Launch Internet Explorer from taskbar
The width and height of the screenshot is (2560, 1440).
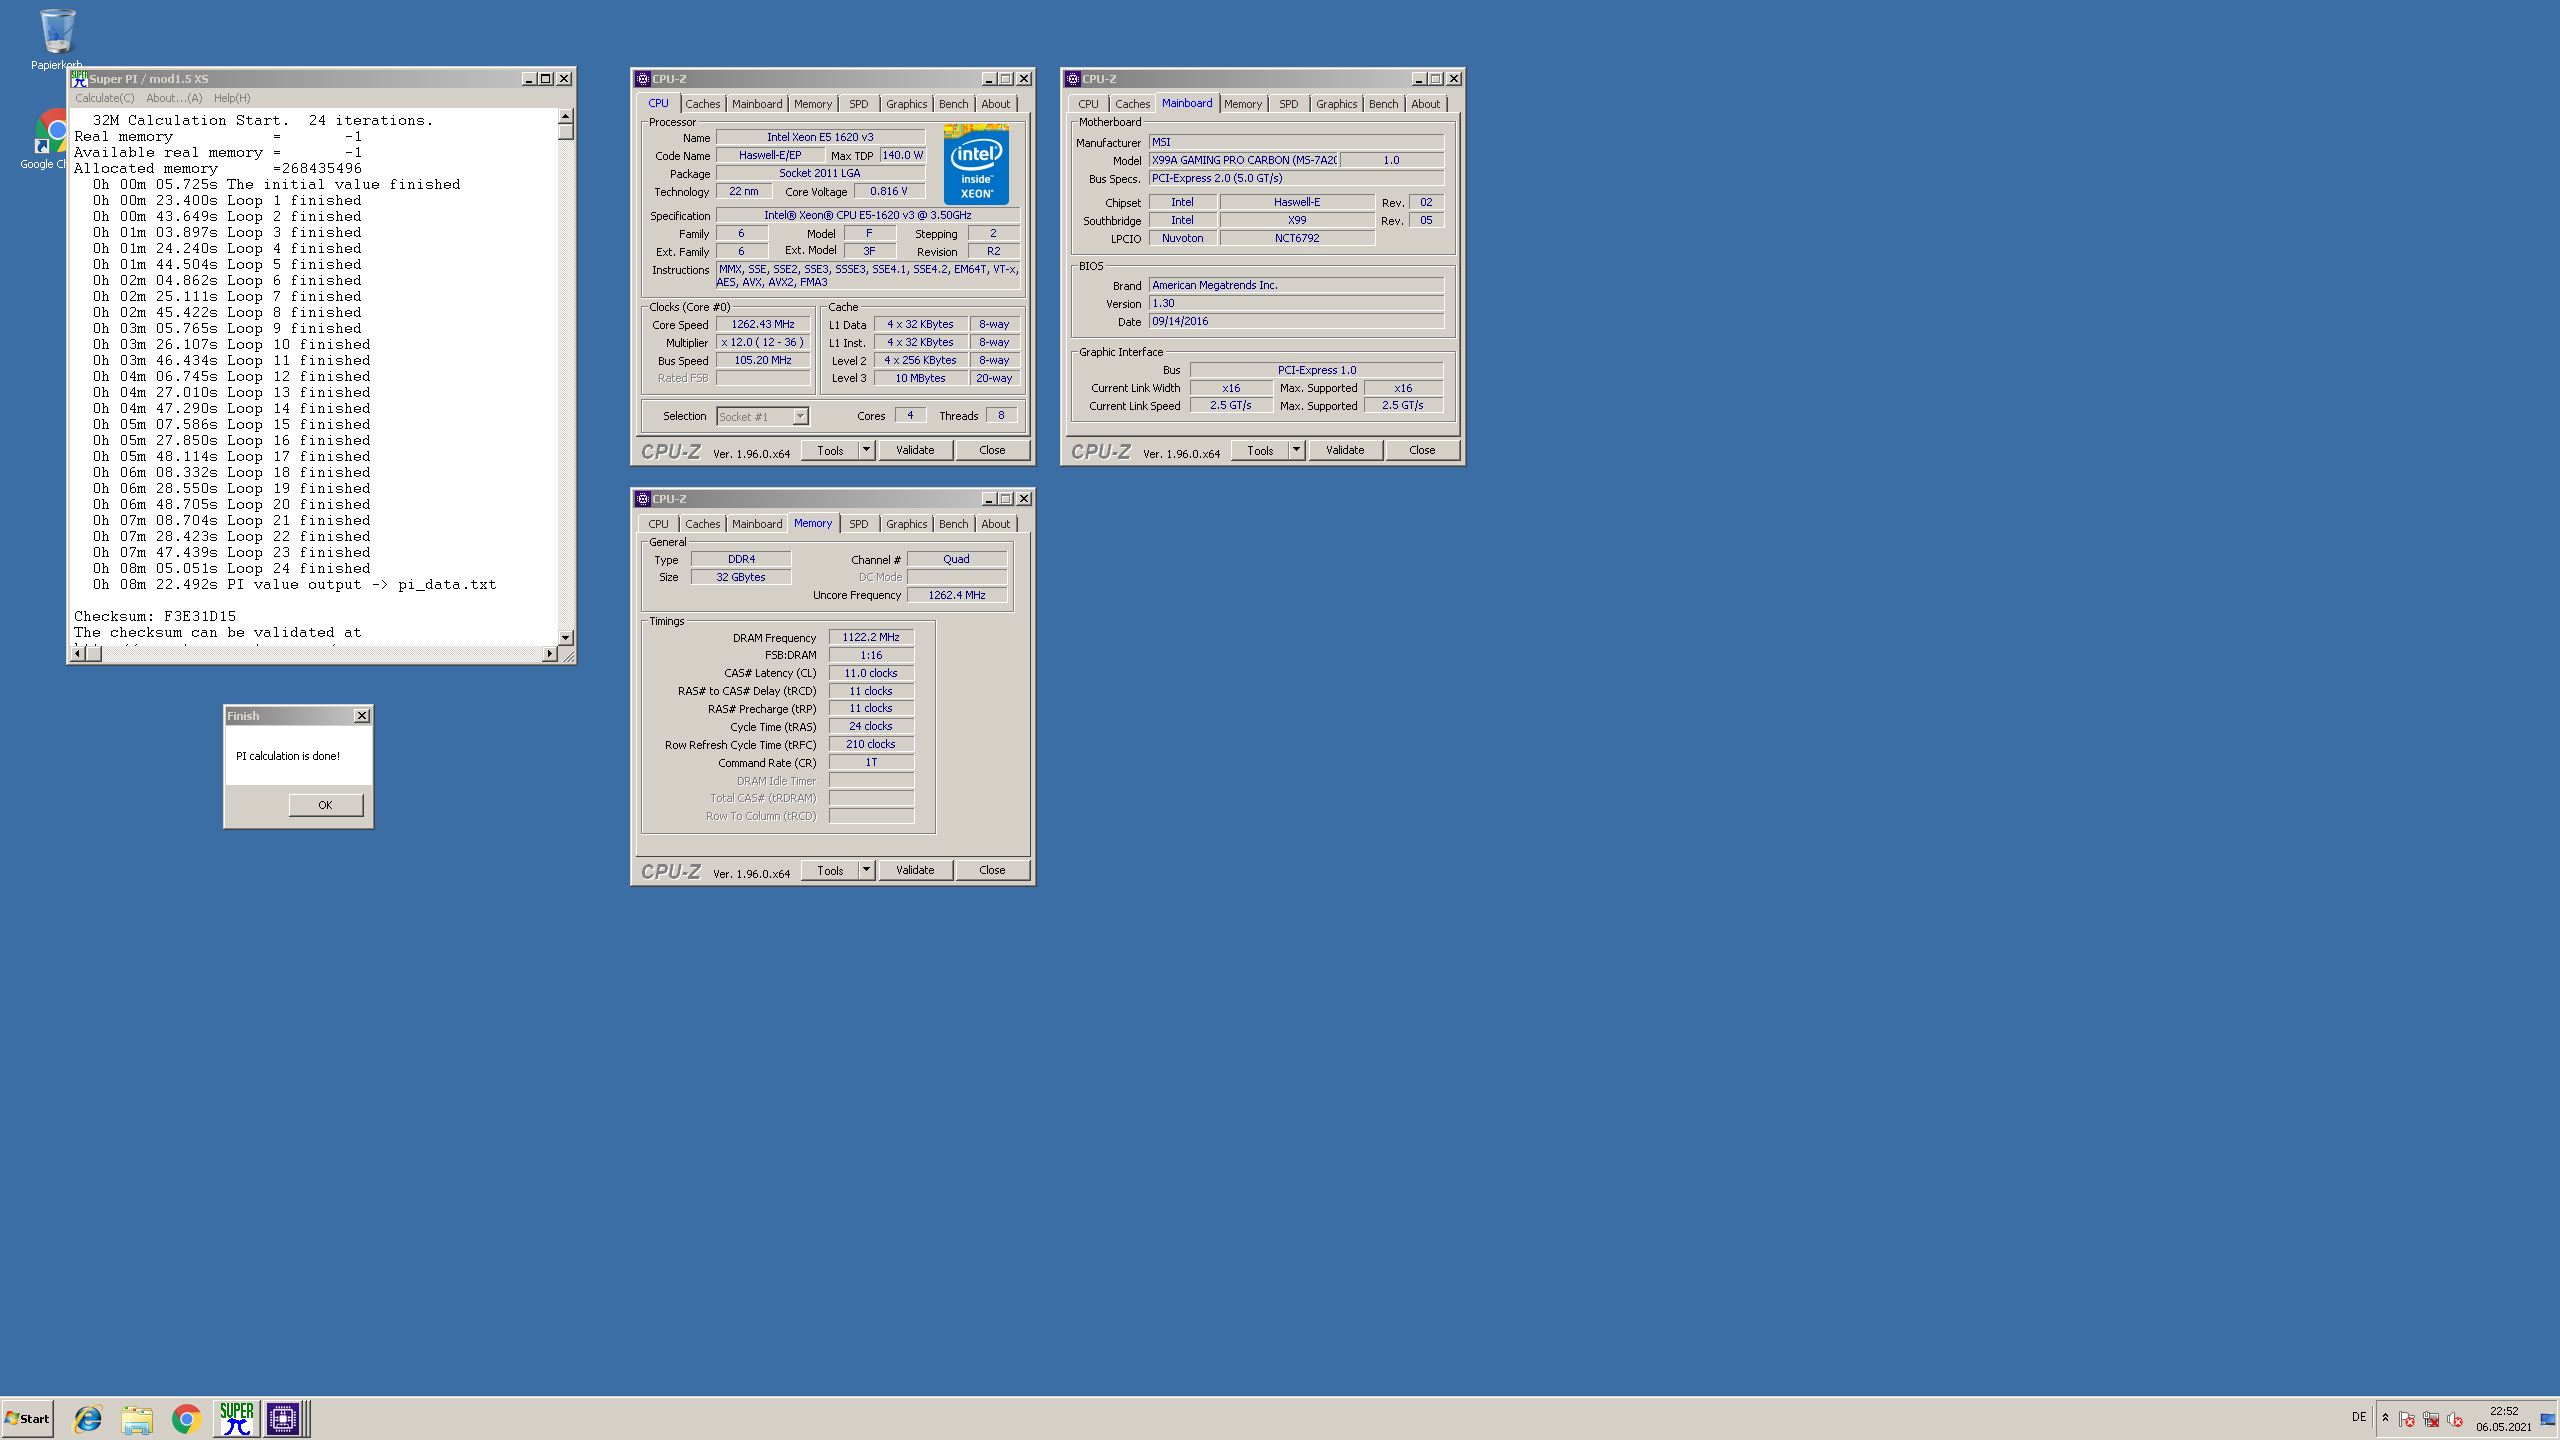click(88, 1418)
